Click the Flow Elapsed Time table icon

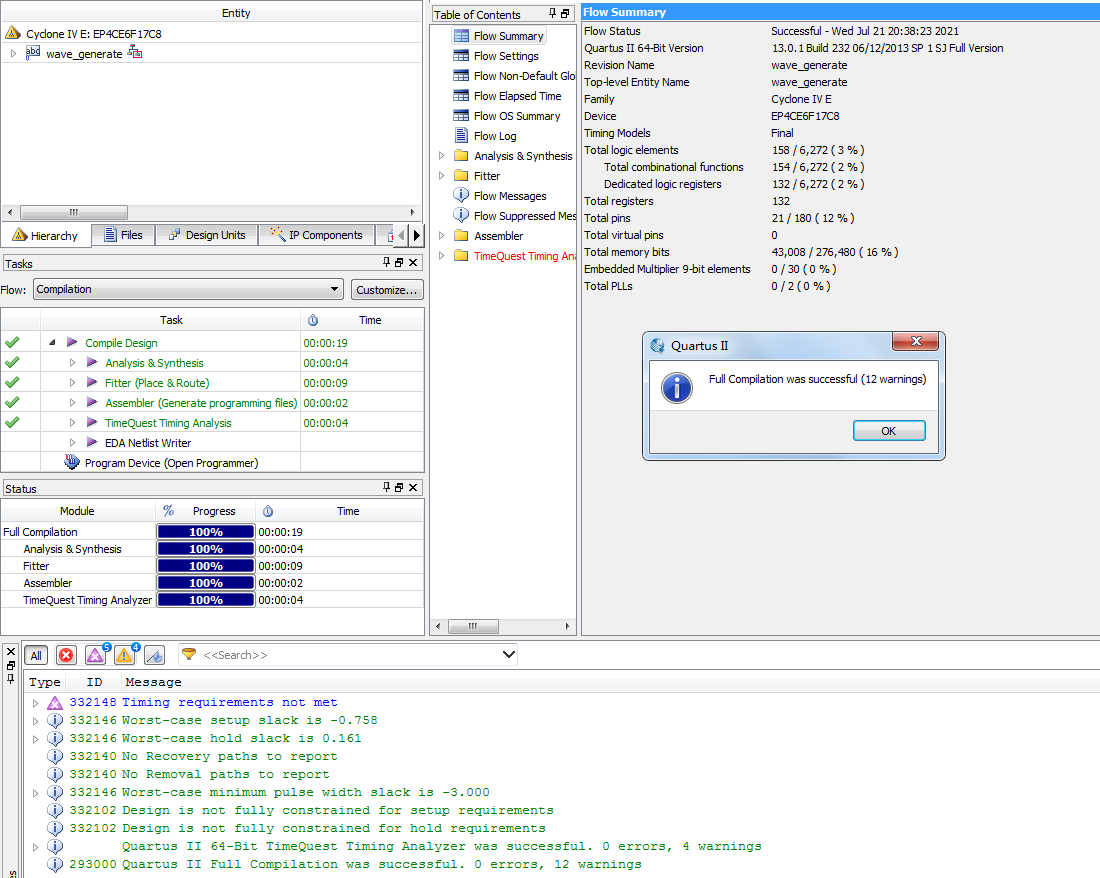coord(461,96)
